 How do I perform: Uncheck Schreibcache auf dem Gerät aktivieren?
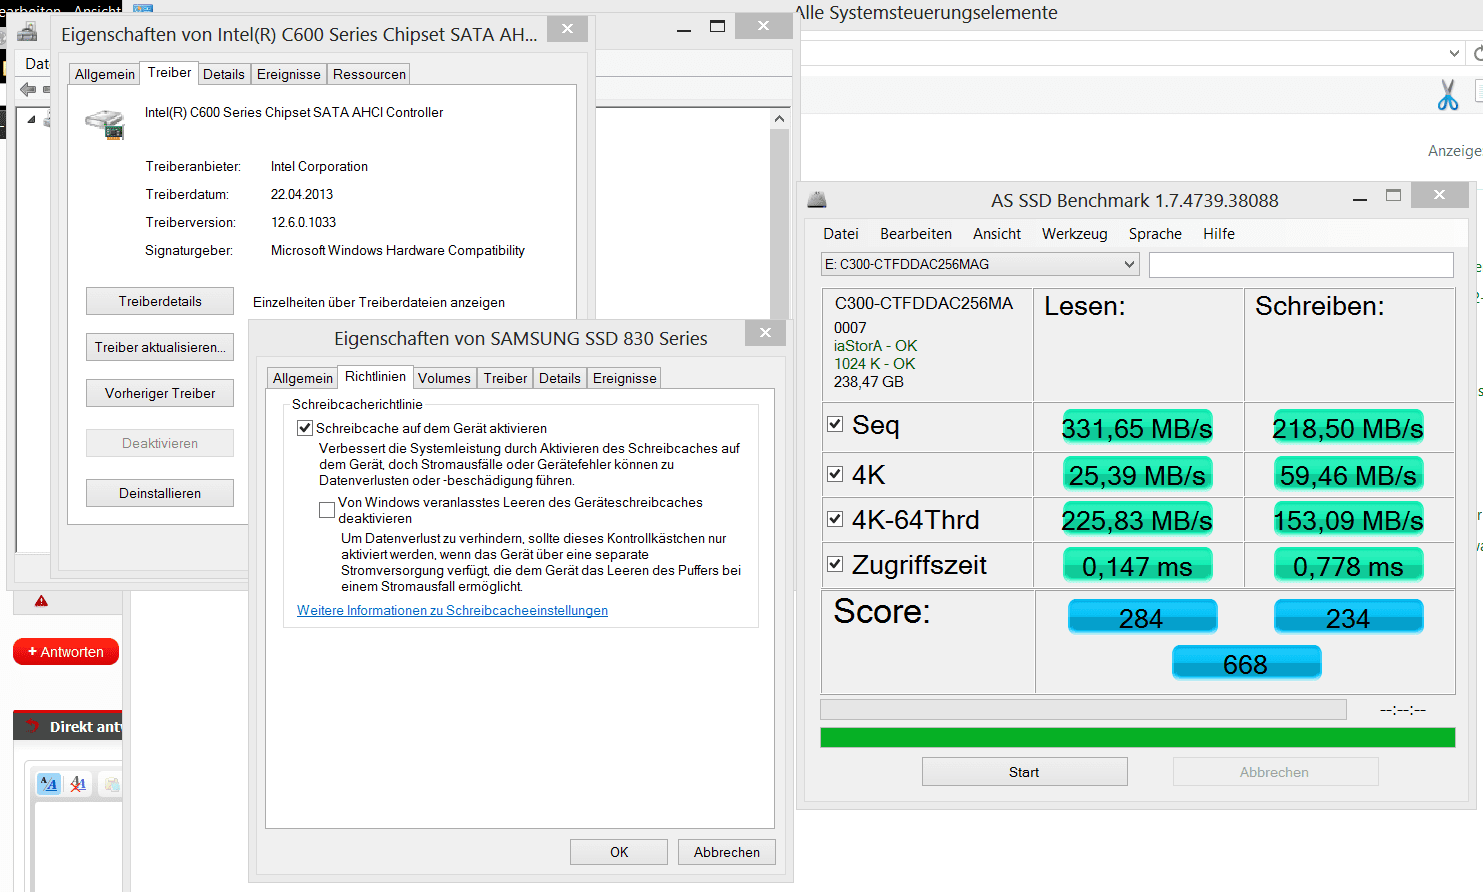pos(305,428)
